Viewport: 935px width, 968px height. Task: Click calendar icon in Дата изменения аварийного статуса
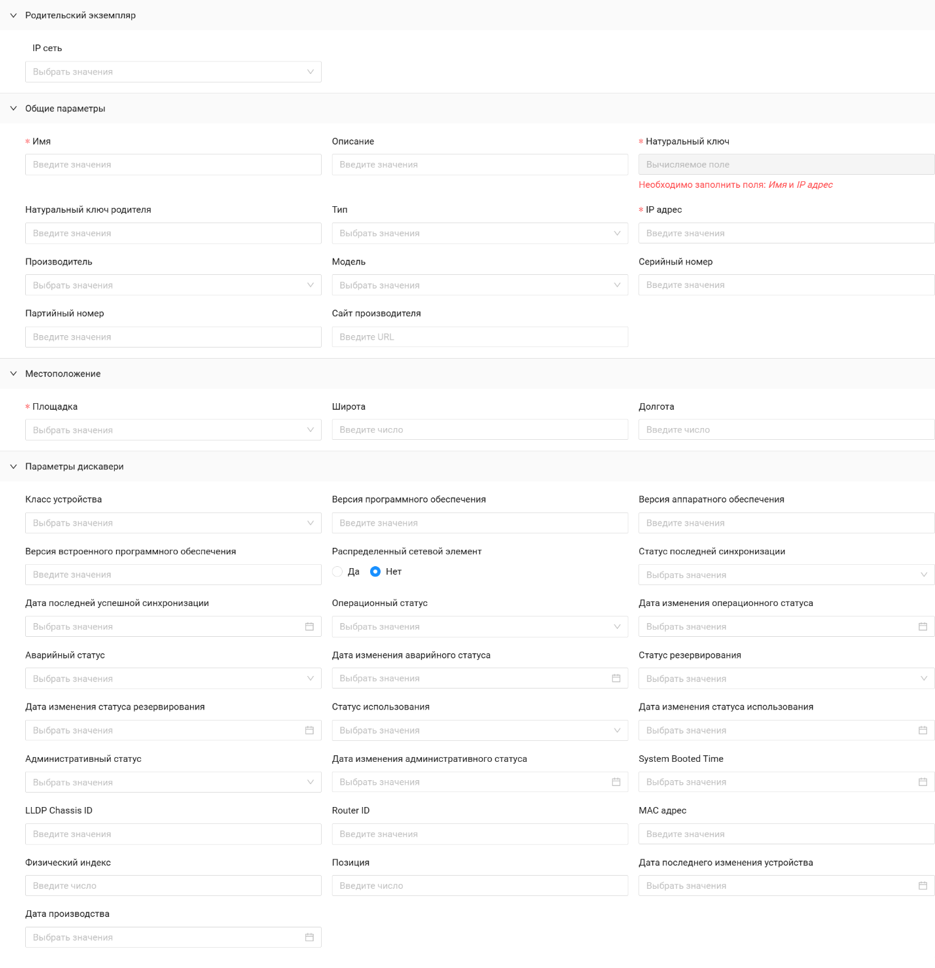point(616,679)
